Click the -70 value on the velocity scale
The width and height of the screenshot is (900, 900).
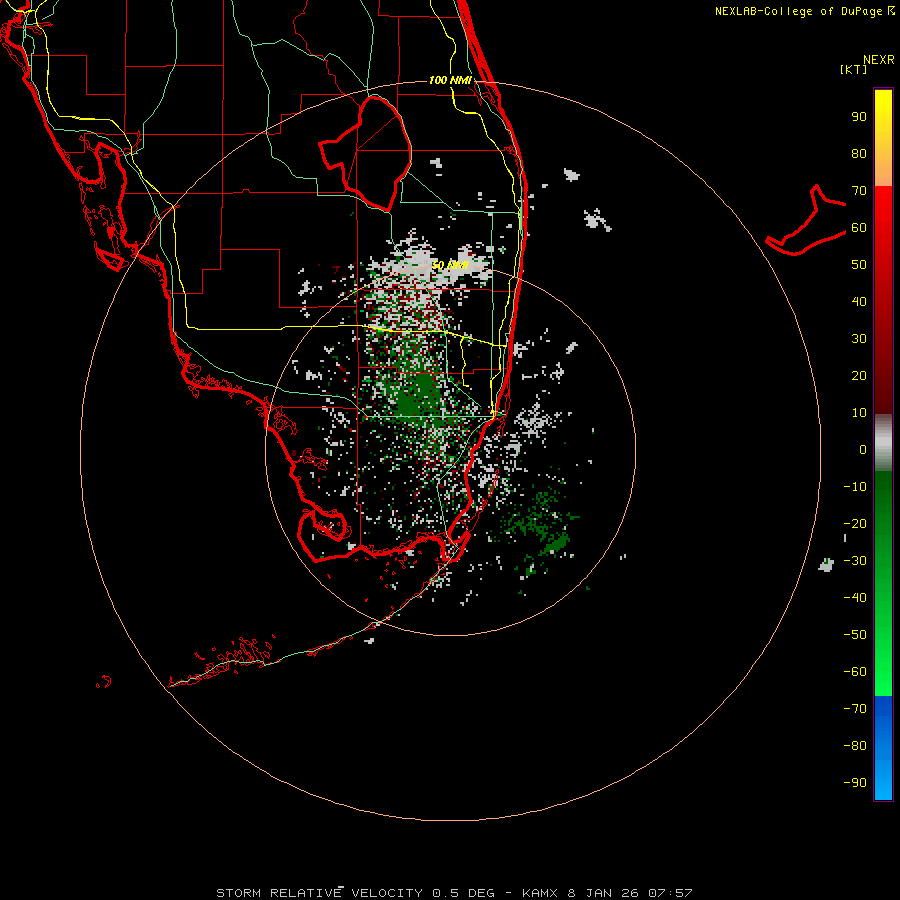[855, 709]
